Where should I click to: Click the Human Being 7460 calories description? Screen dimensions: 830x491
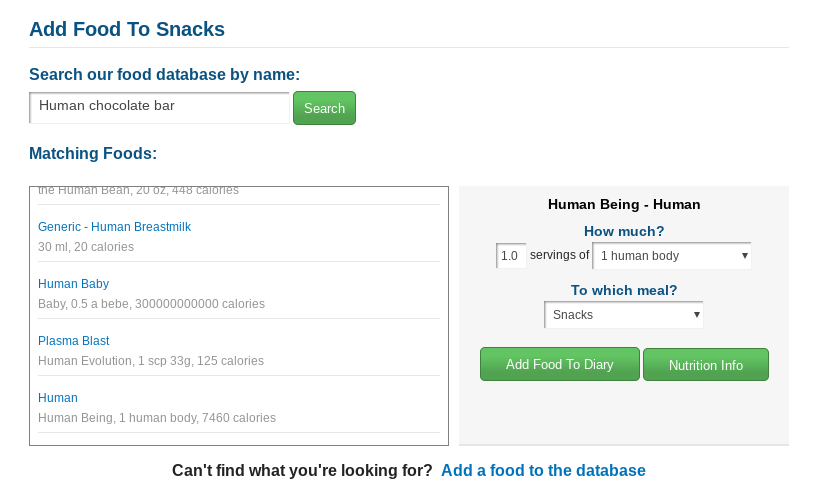click(x=157, y=418)
